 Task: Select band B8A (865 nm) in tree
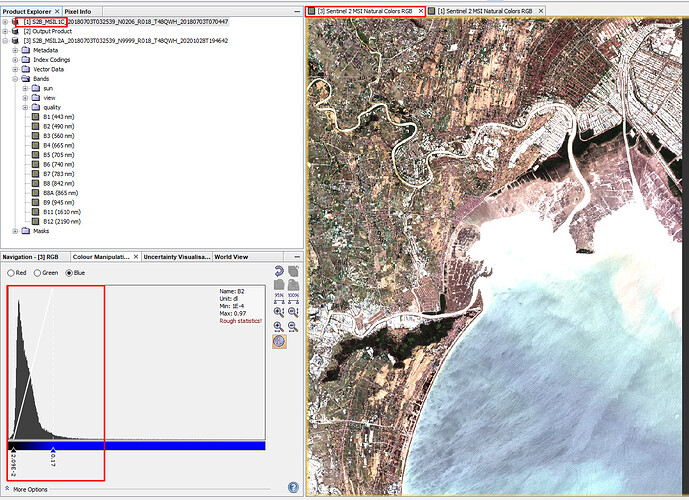61,193
